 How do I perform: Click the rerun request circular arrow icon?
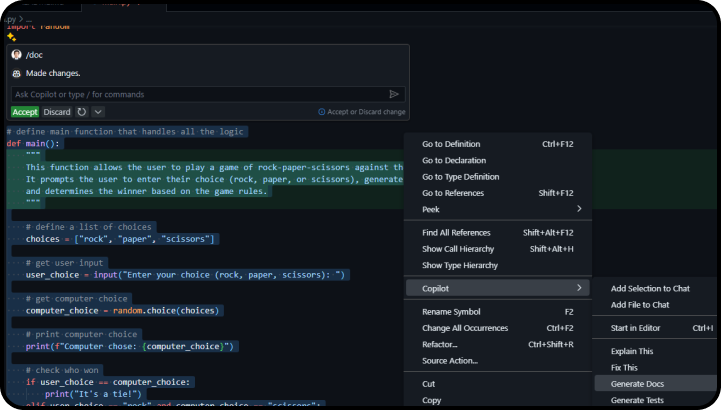click(82, 112)
